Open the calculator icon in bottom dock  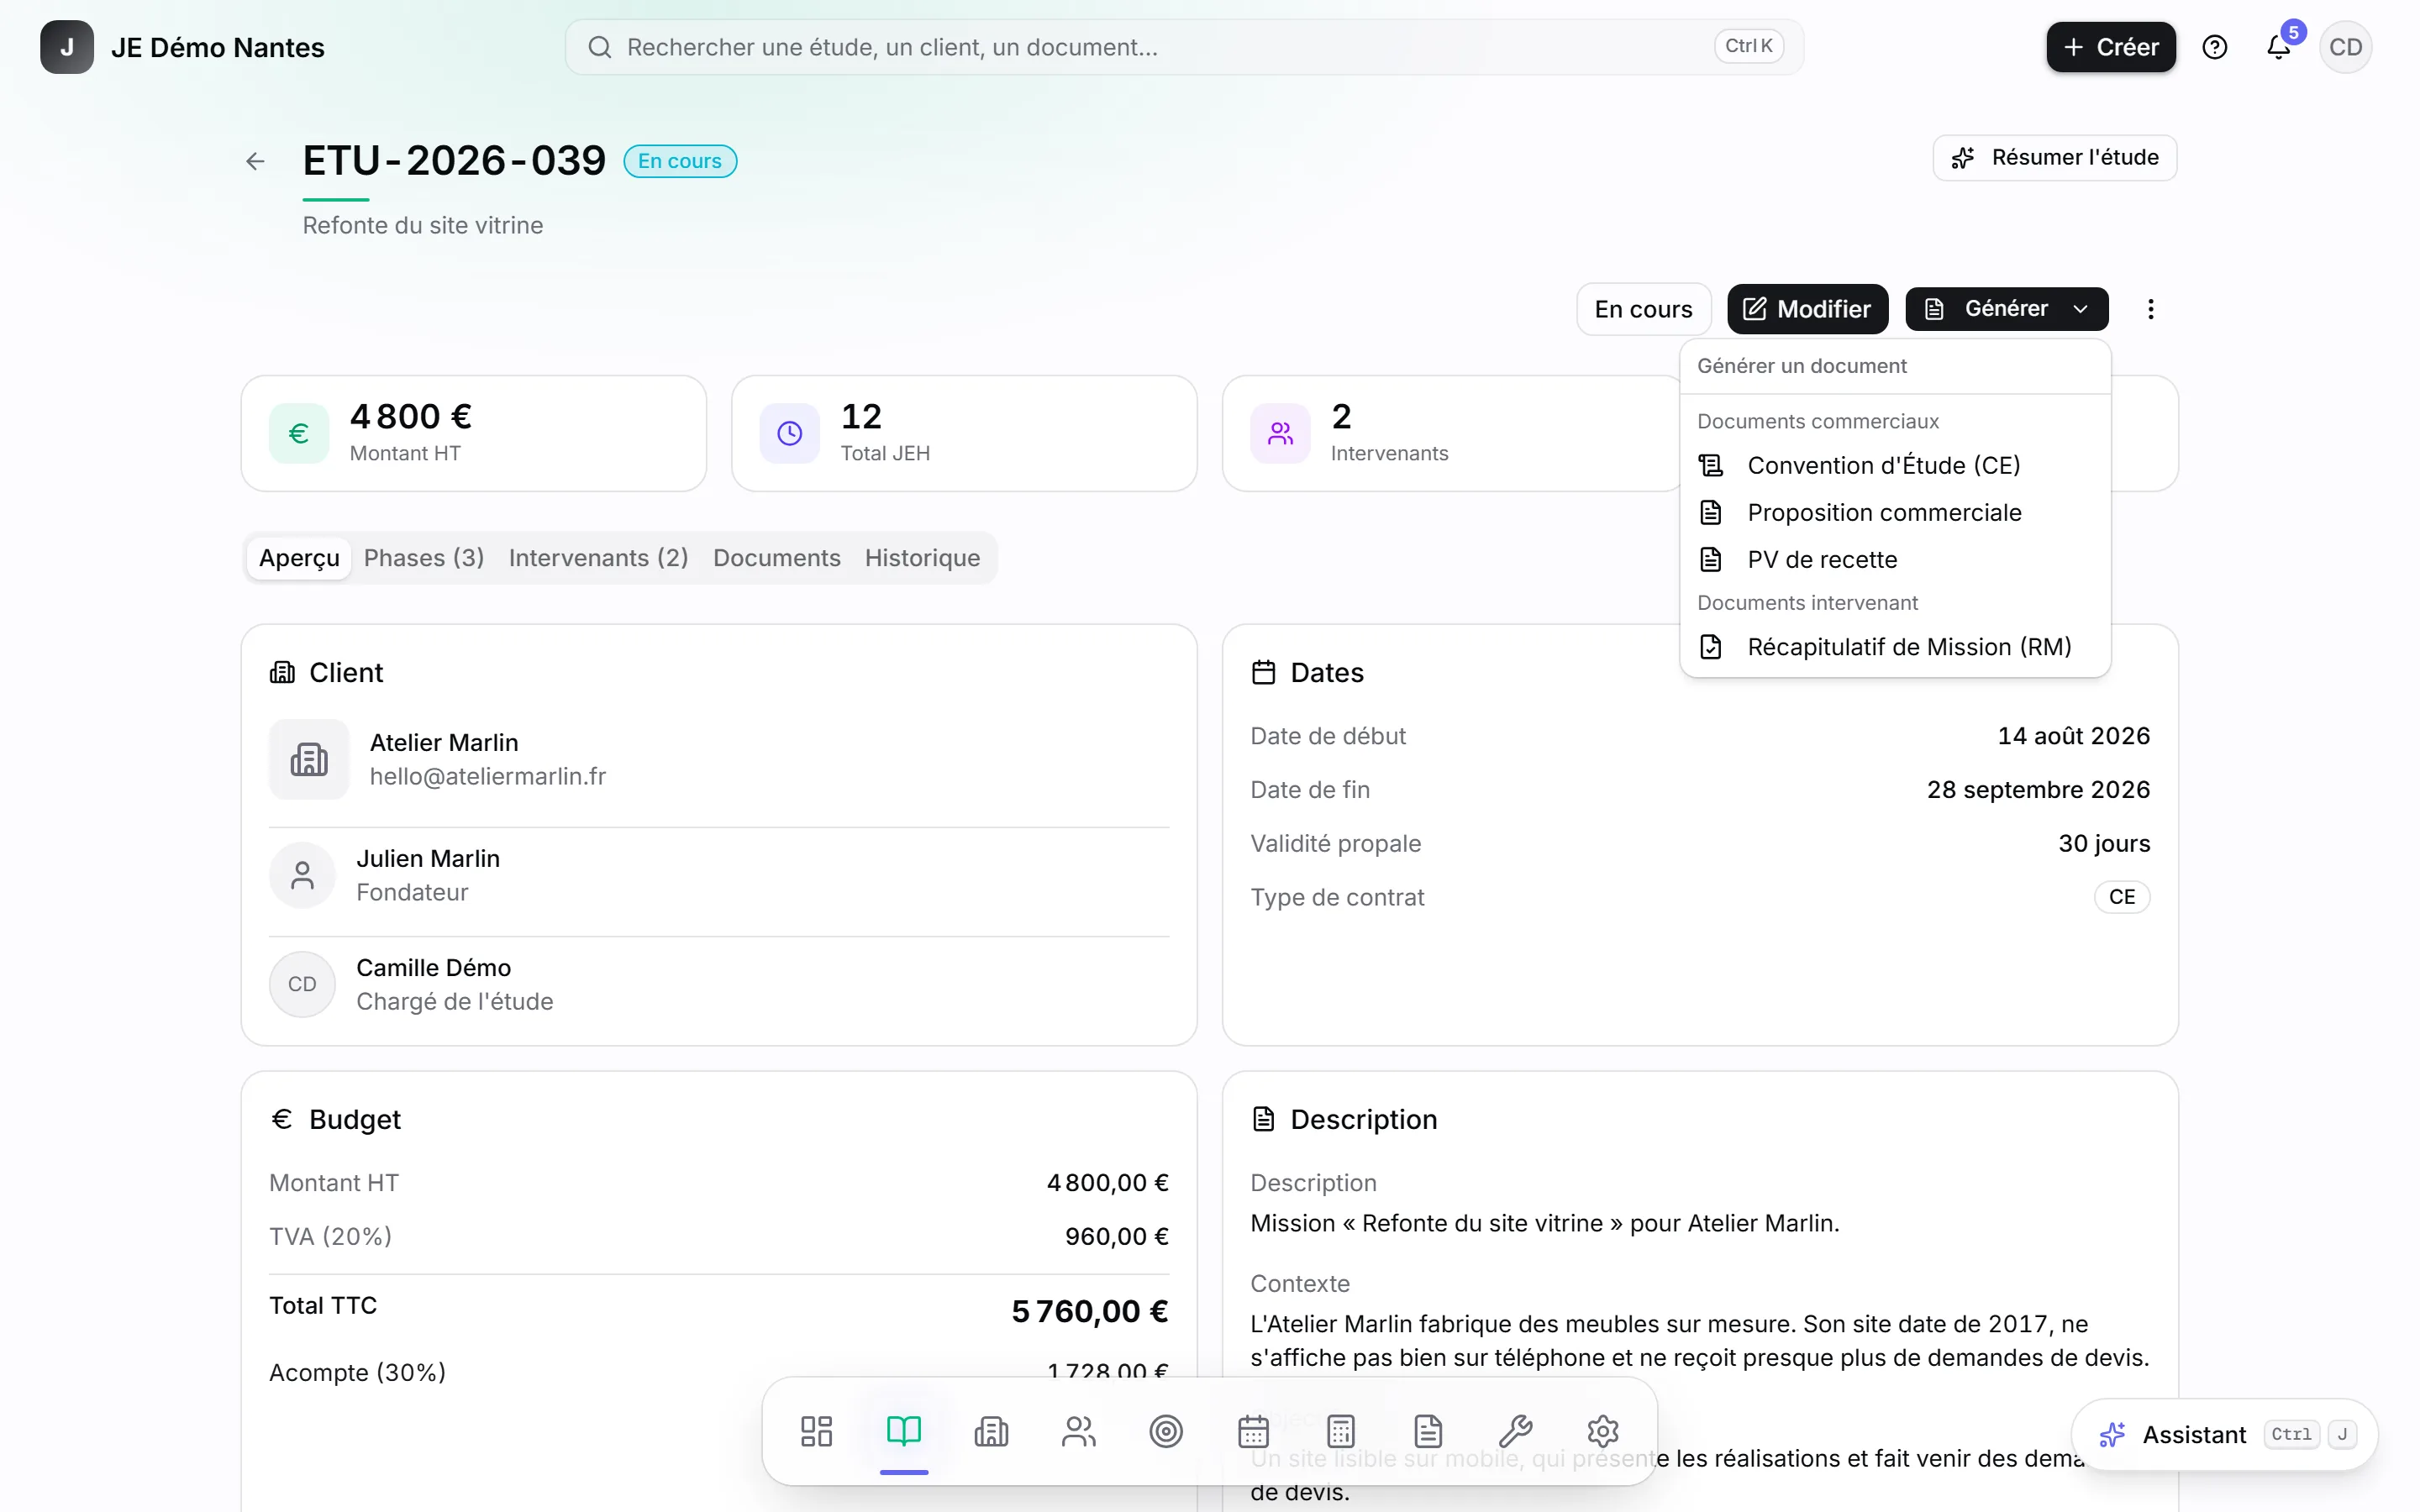click(x=1340, y=1431)
